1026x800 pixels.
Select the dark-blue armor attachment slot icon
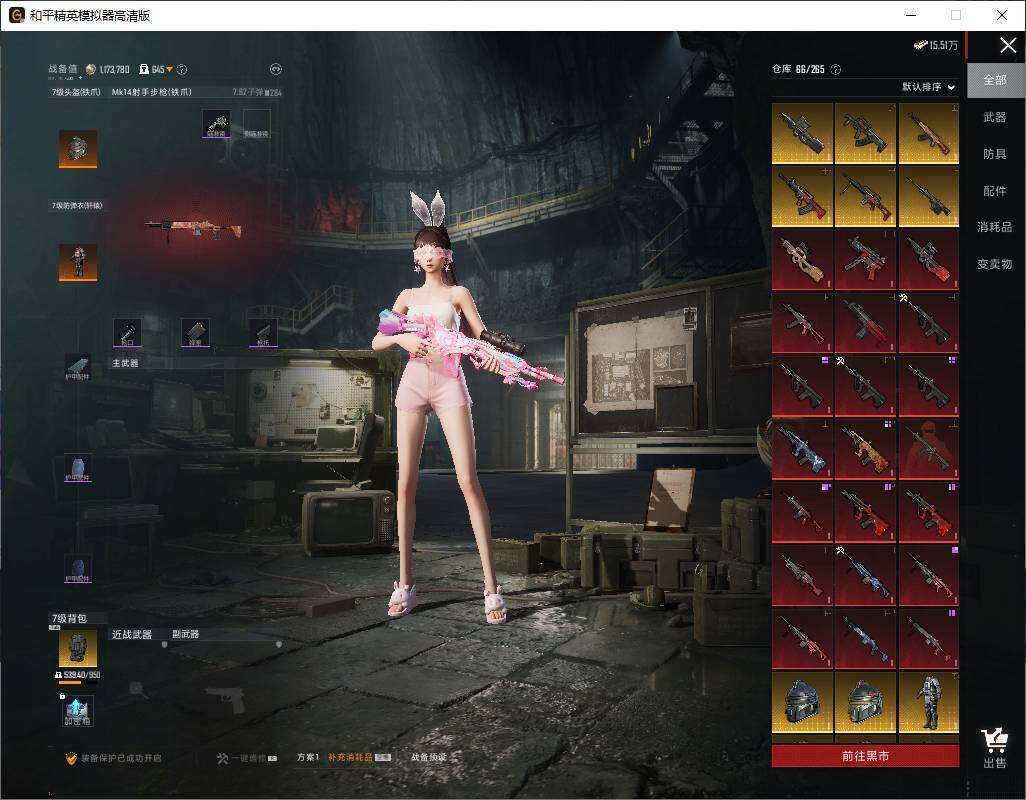tap(78, 568)
